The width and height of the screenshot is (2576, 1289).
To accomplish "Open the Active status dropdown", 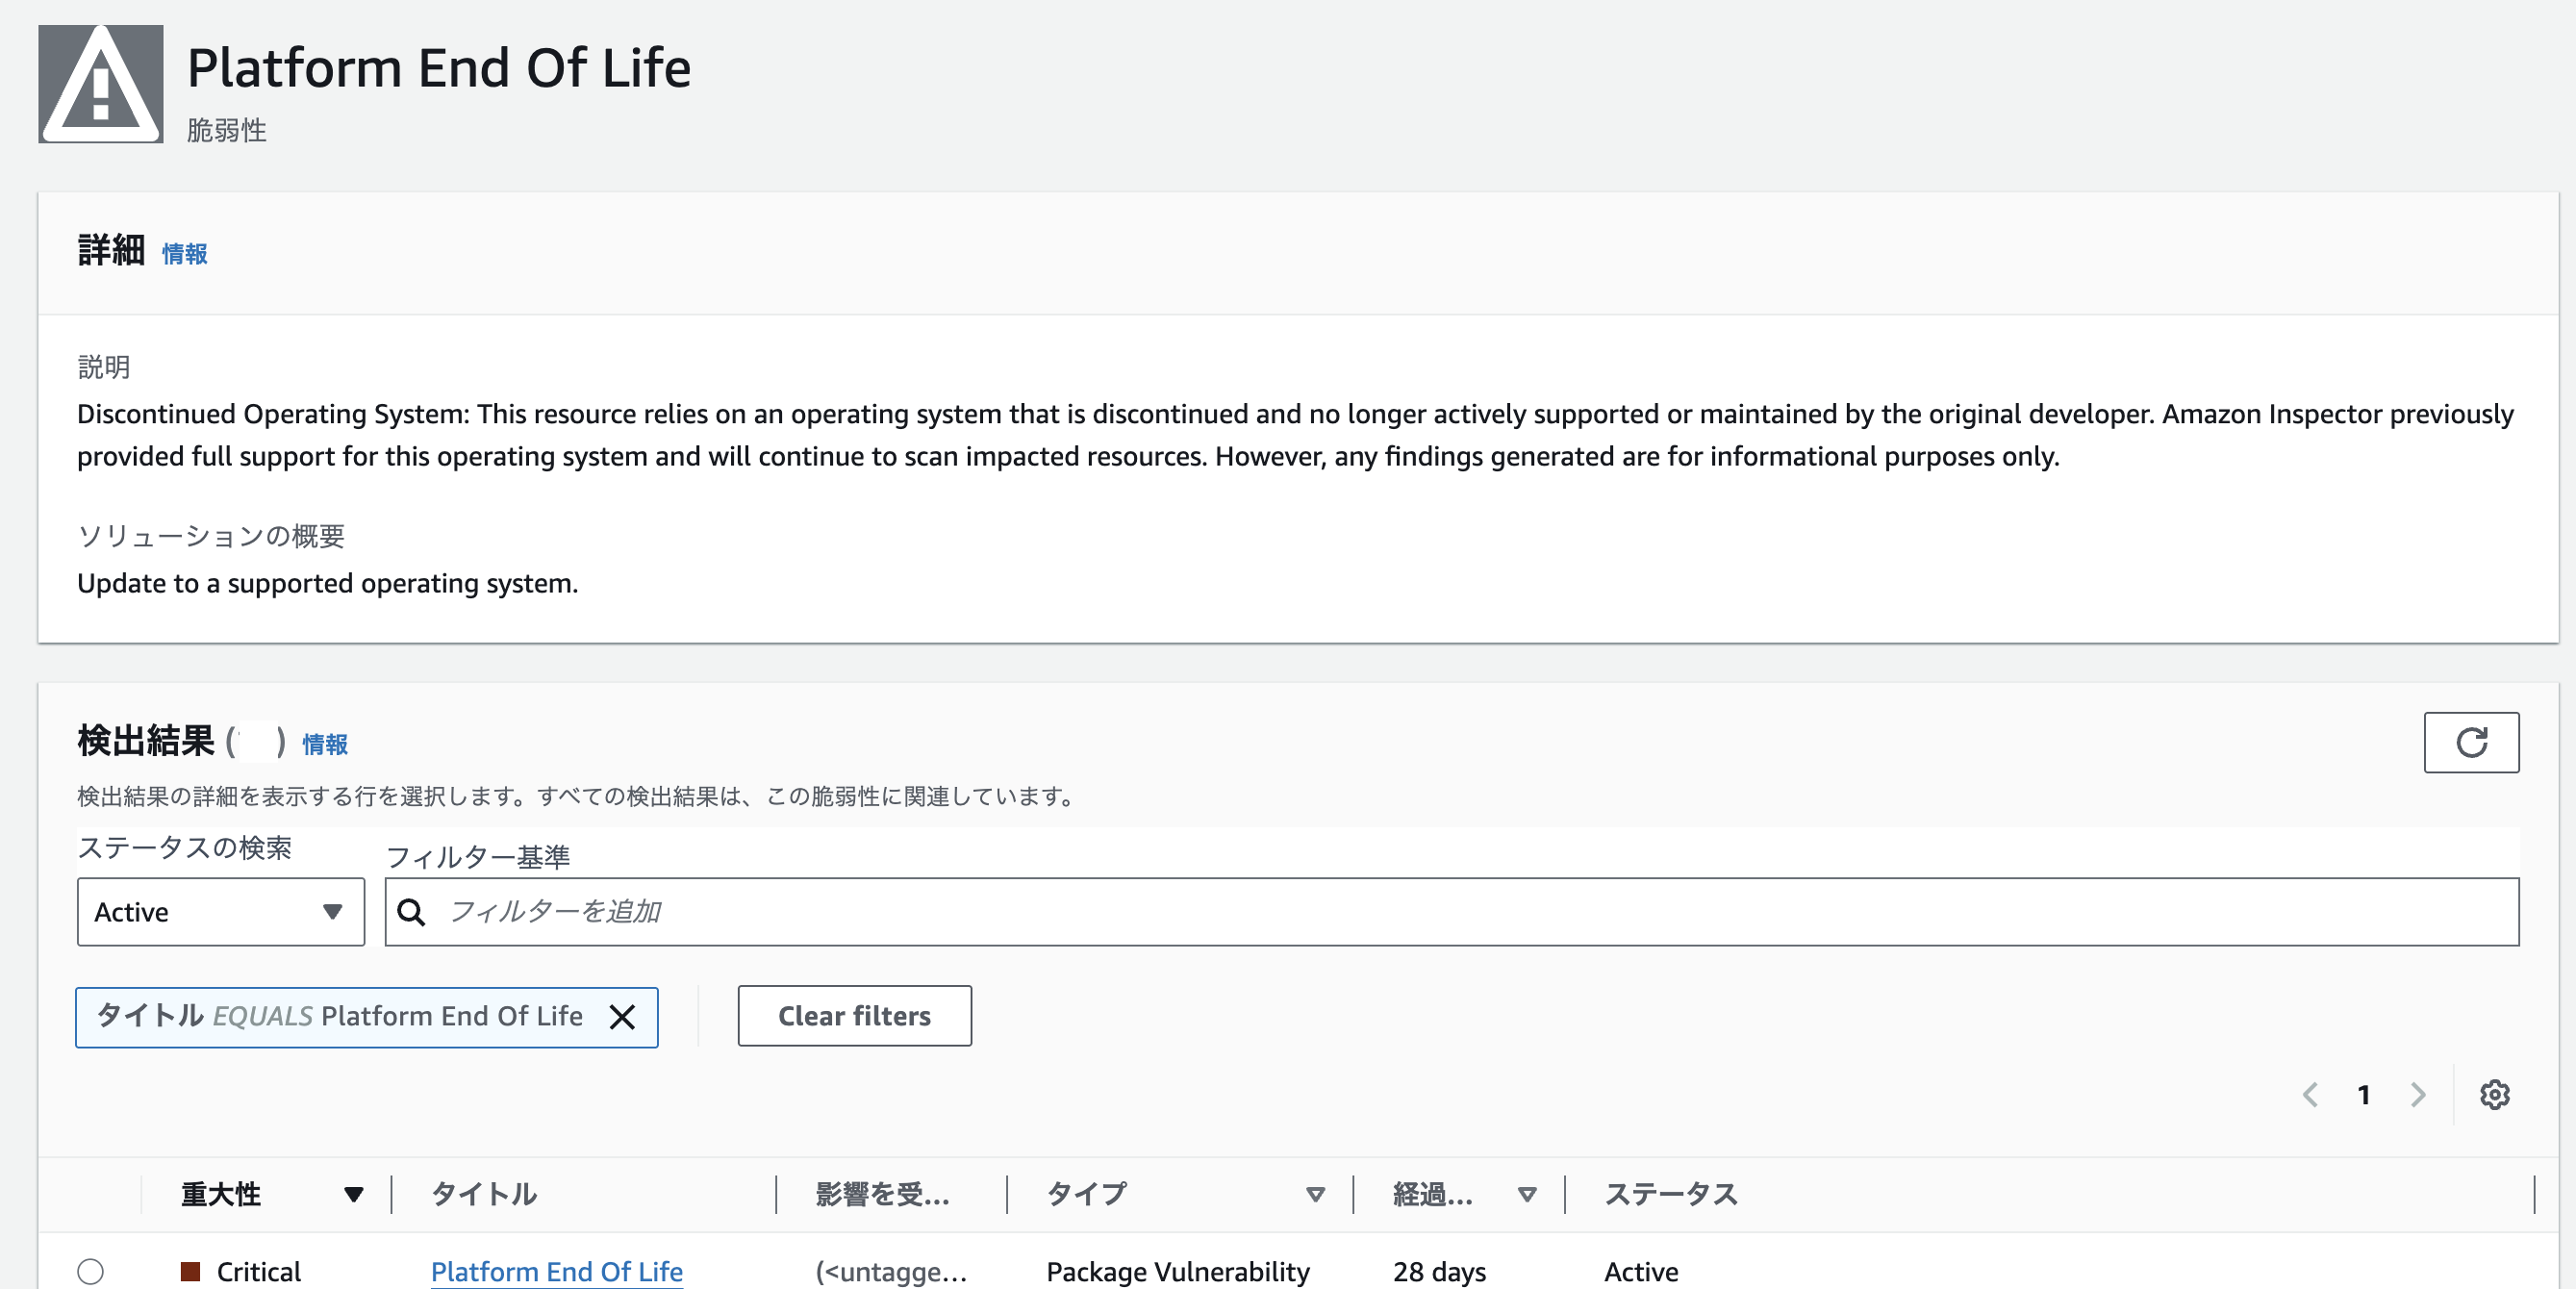I will tap(220, 911).
